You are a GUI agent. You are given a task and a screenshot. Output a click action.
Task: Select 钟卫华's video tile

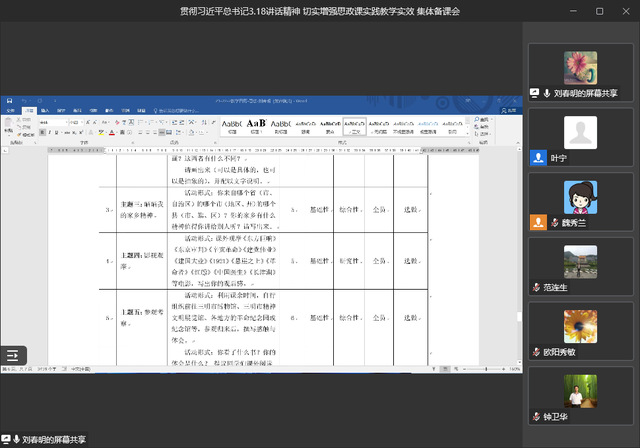(580, 390)
